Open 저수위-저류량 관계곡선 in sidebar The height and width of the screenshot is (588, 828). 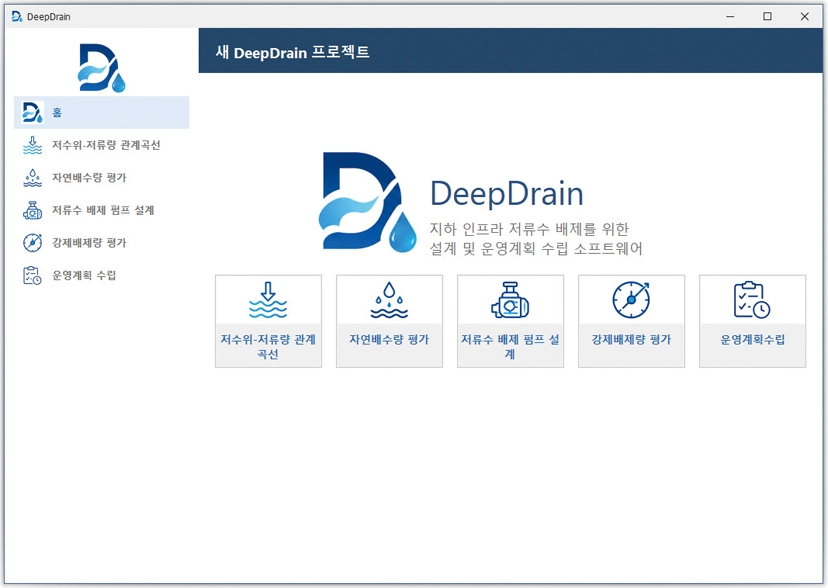[x=101, y=145]
